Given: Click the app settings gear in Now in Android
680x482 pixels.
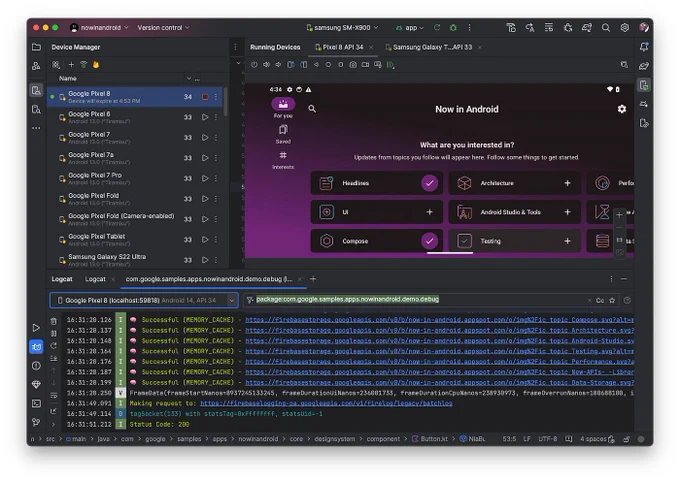Looking at the screenshot, I should (621, 109).
